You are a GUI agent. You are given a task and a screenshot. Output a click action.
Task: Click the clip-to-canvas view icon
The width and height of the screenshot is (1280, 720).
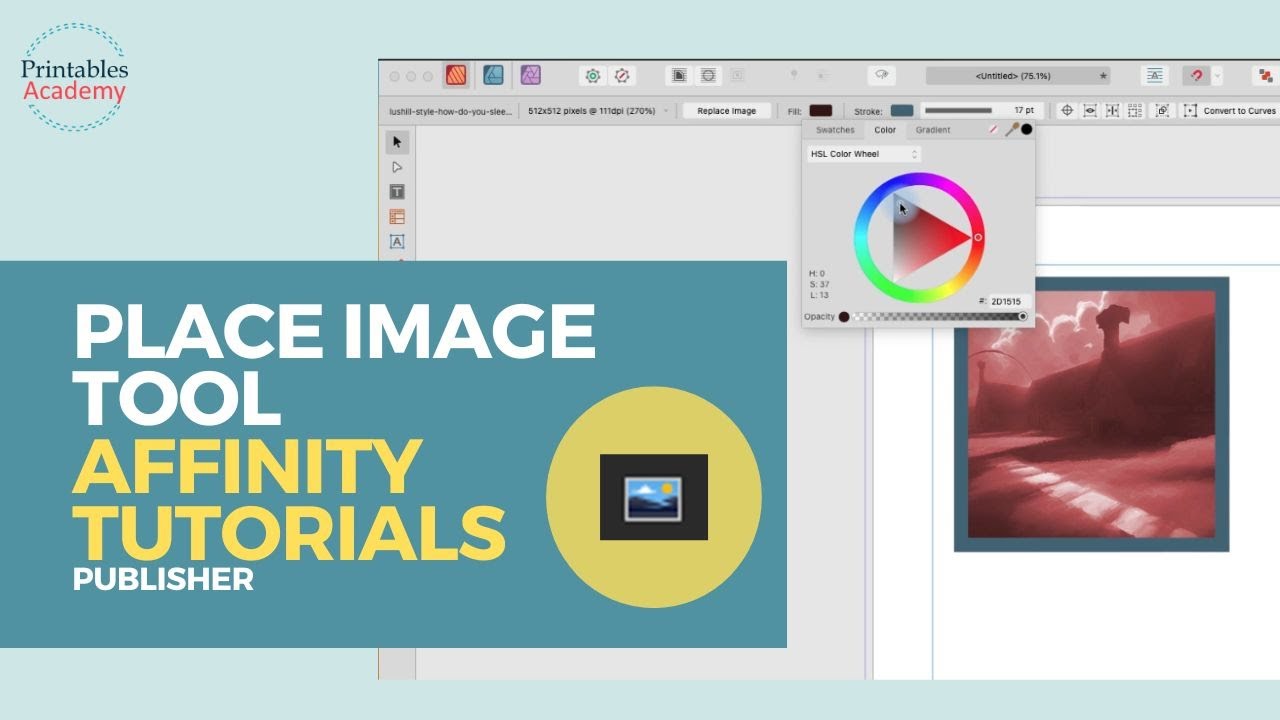click(x=708, y=75)
